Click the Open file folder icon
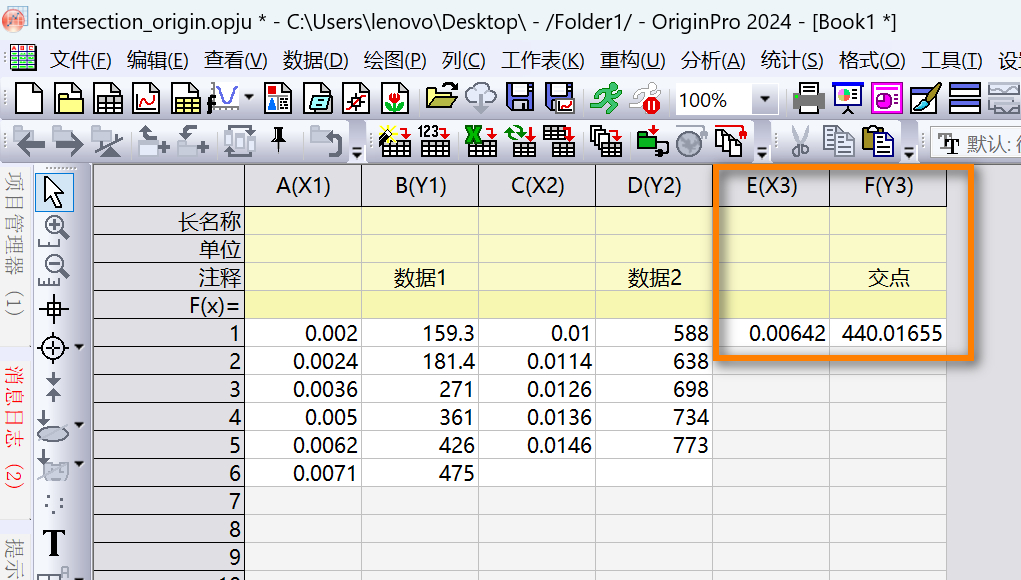This screenshot has width=1021, height=580. [441, 99]
